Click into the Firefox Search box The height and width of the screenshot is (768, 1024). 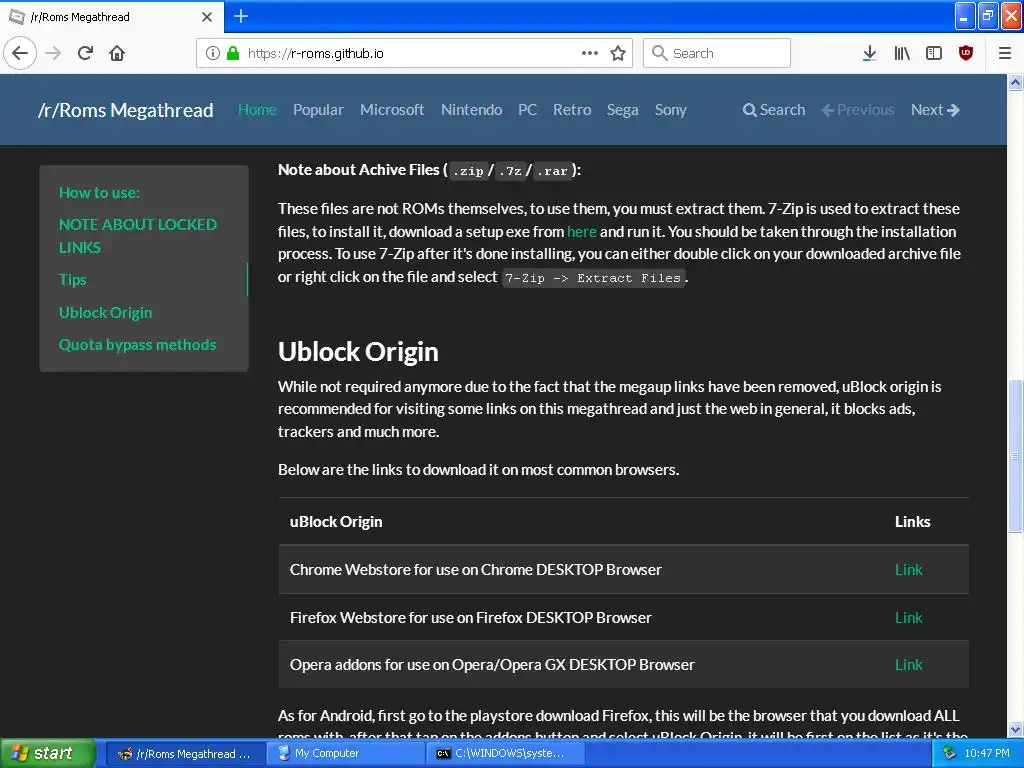coord(716,53)
